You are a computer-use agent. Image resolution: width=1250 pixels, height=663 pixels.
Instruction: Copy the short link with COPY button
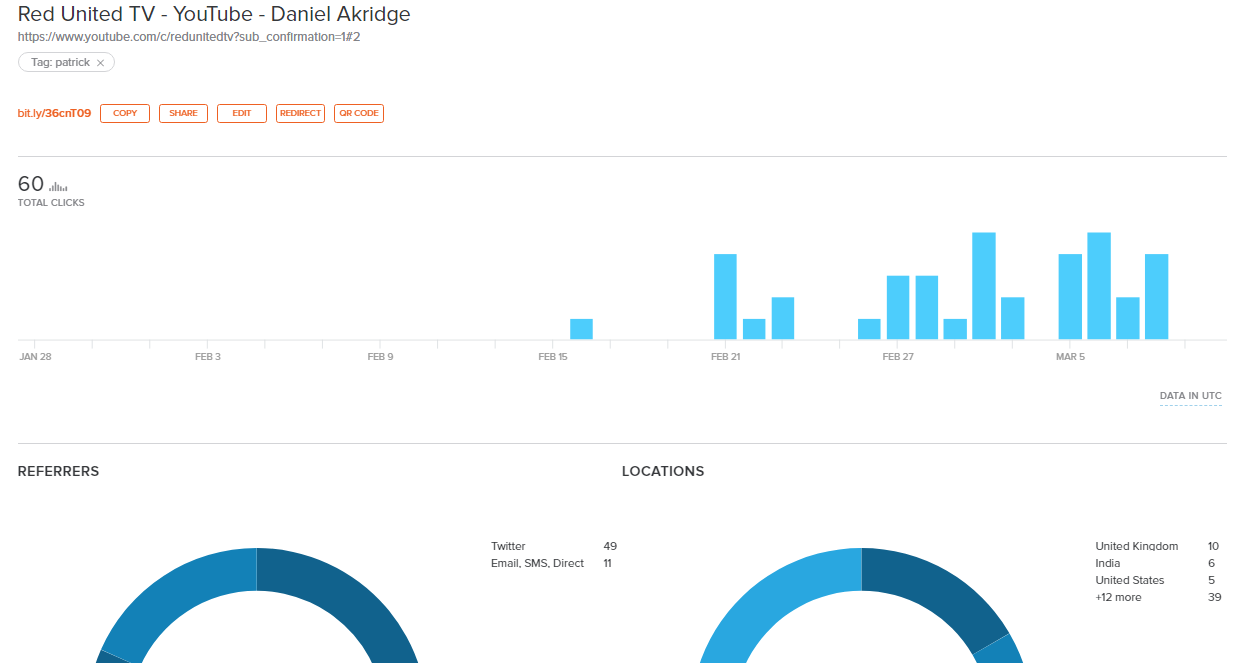click(x=125, y=113)
